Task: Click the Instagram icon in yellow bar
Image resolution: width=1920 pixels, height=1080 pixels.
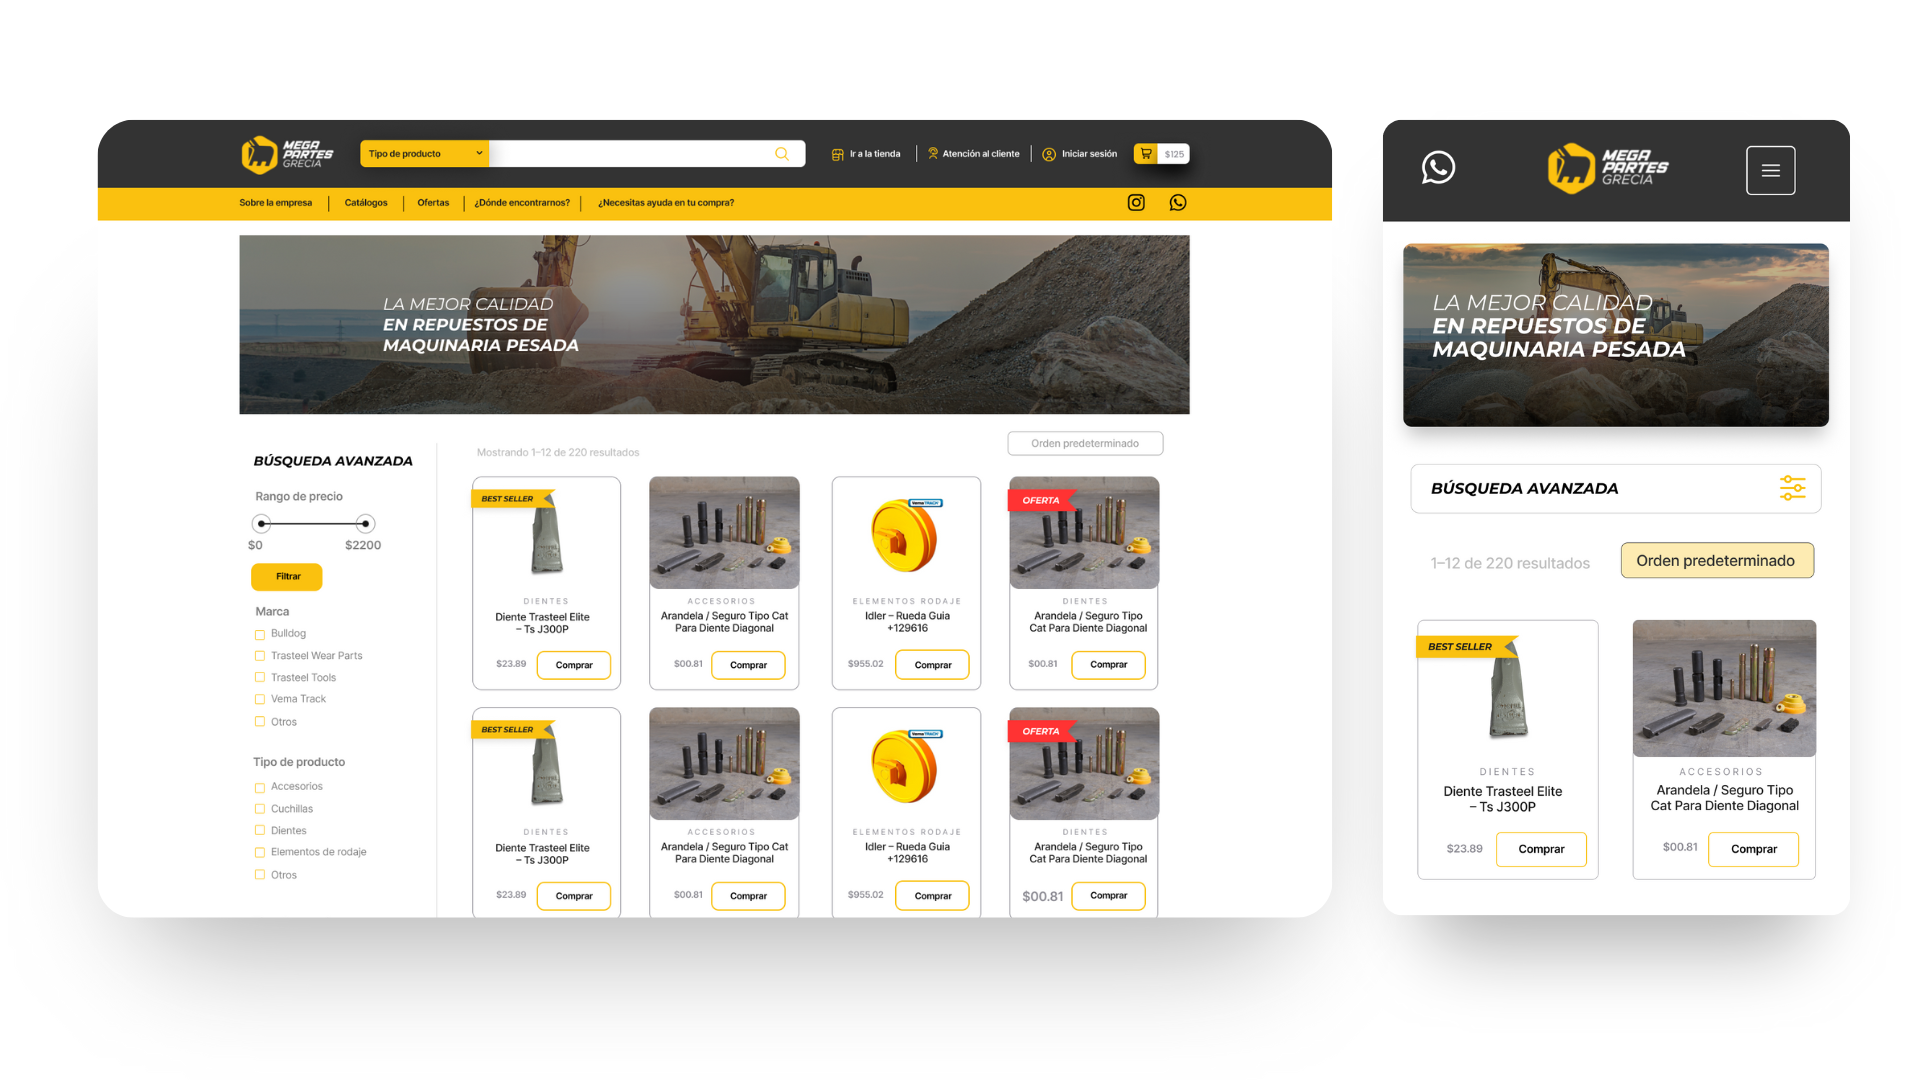Action: (1136, 203)
